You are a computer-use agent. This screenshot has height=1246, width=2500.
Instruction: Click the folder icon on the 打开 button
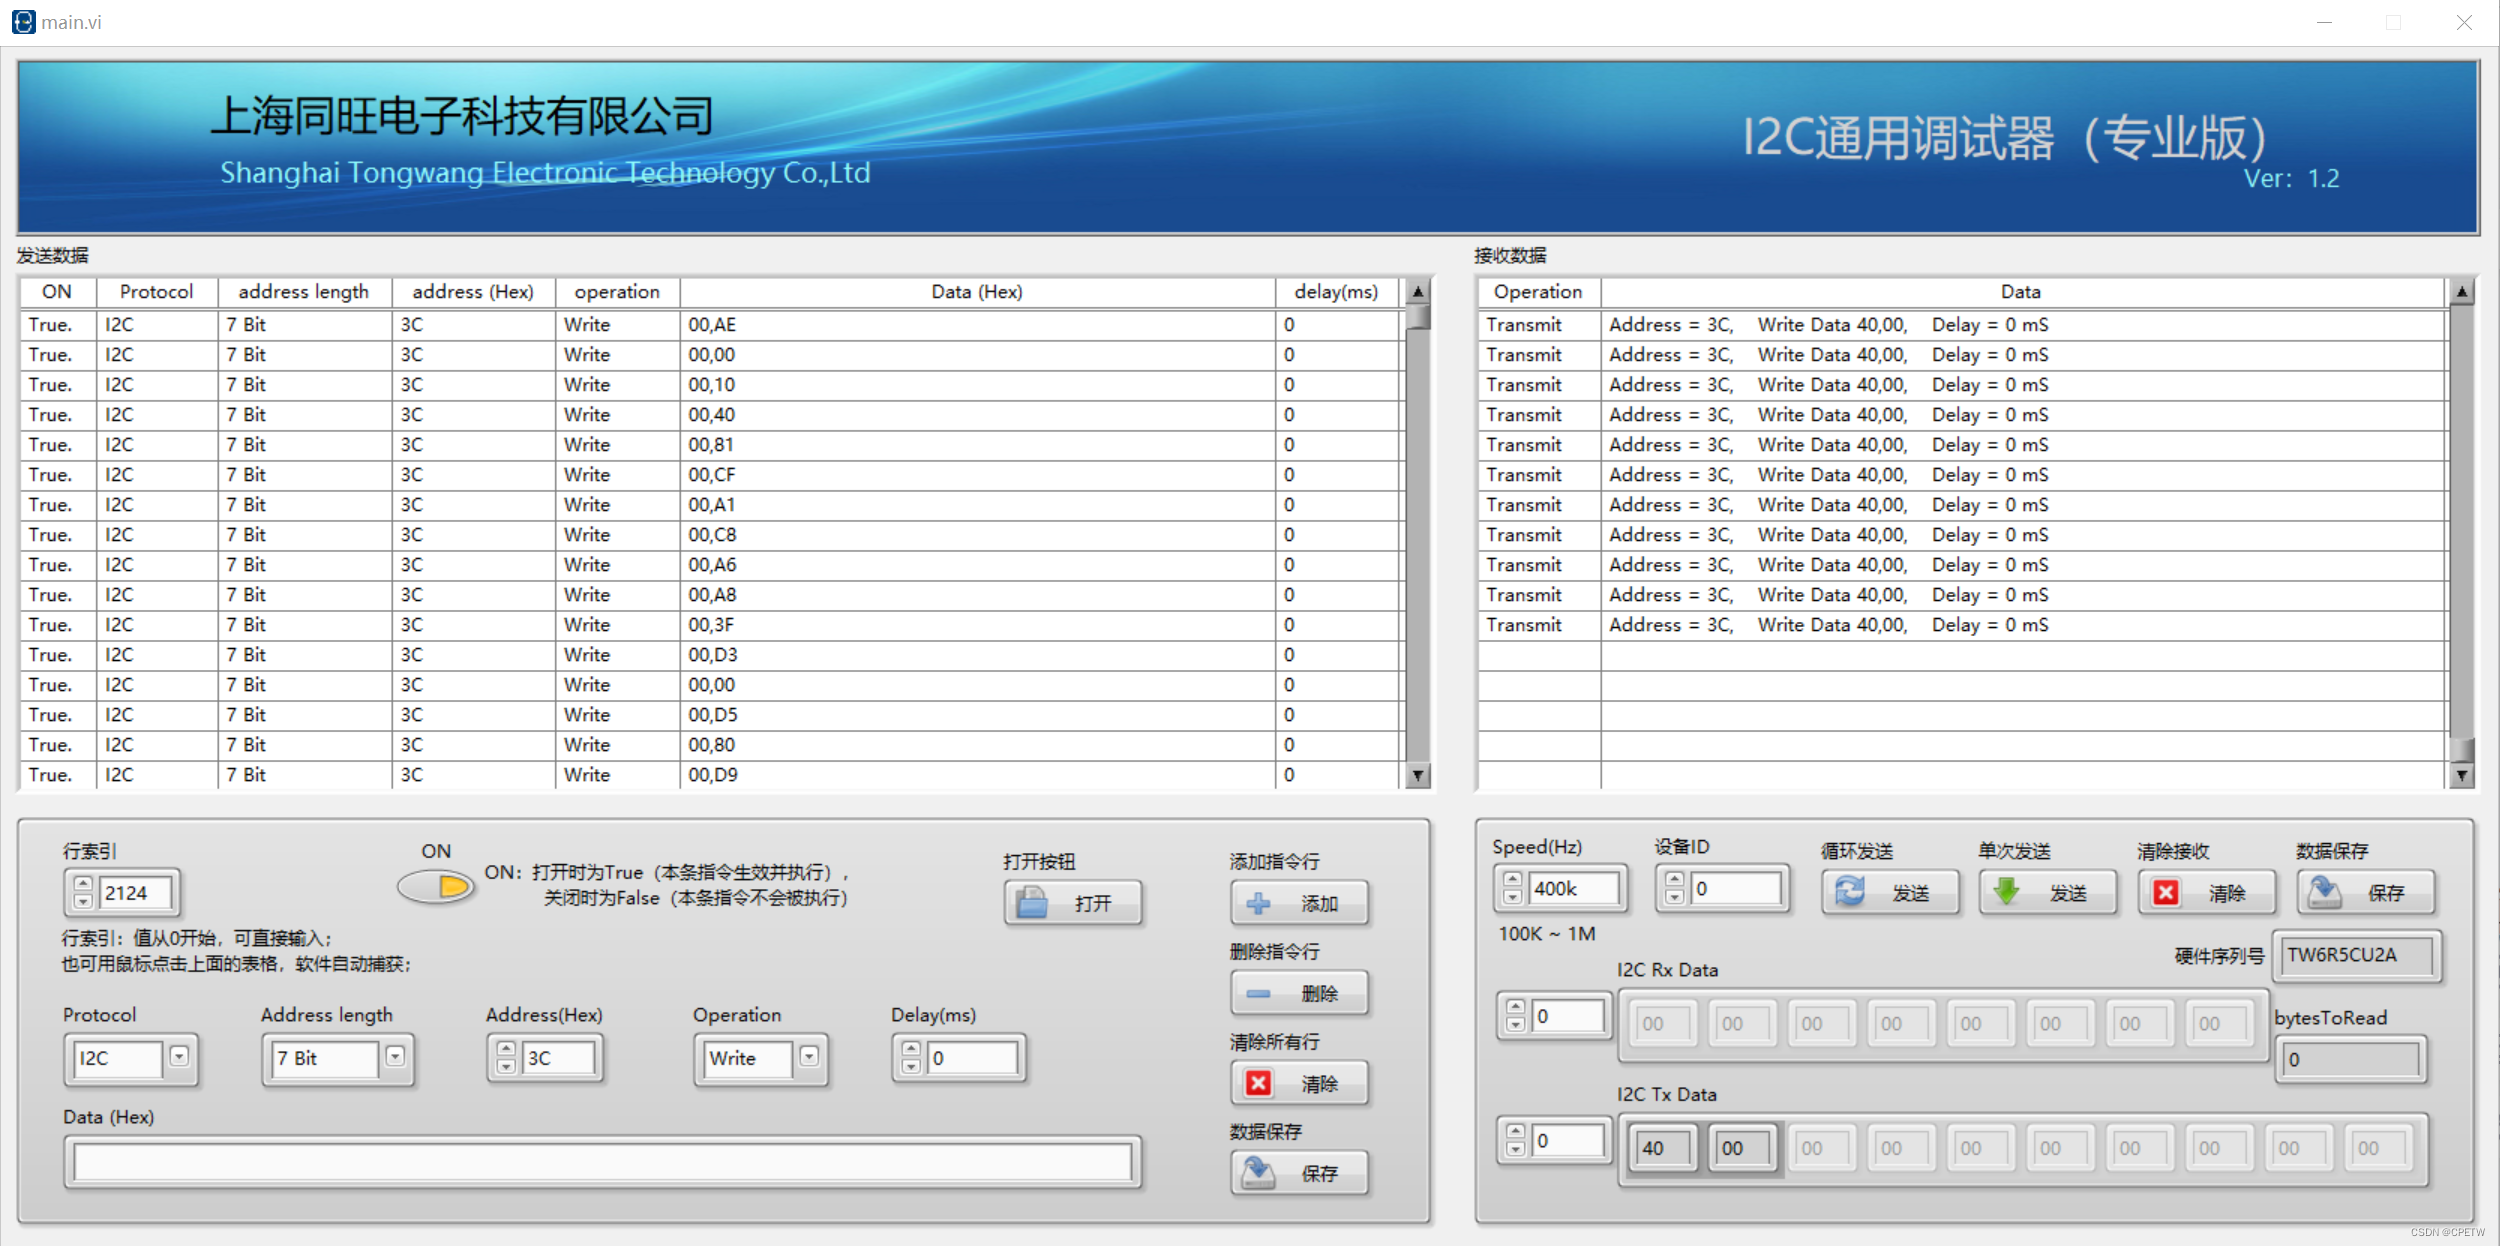[x=1031, y=903]
